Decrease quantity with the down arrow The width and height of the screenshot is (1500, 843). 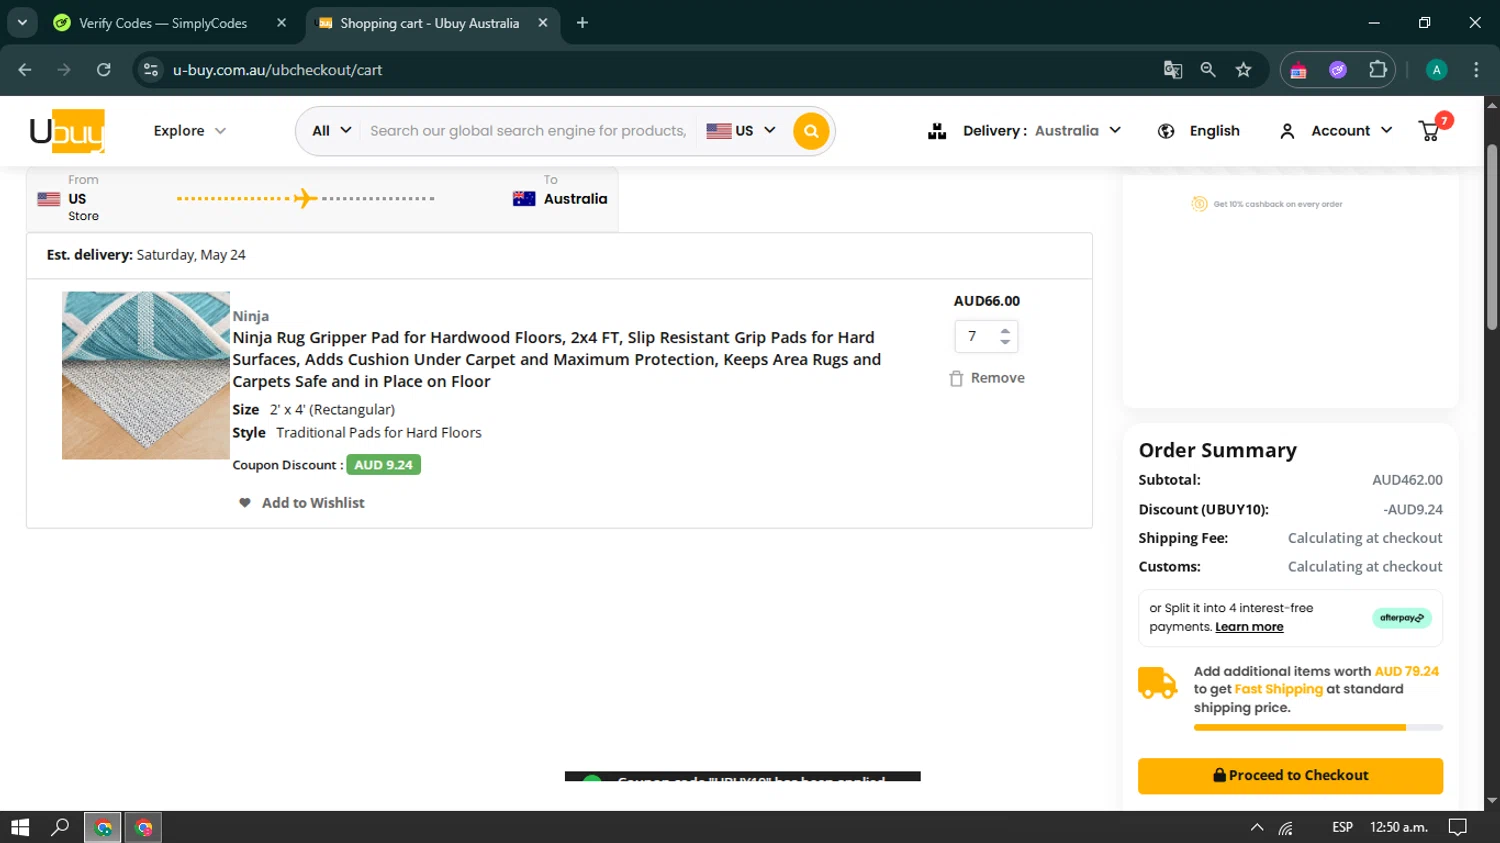pyautogui.click(x=1005, y=343)
